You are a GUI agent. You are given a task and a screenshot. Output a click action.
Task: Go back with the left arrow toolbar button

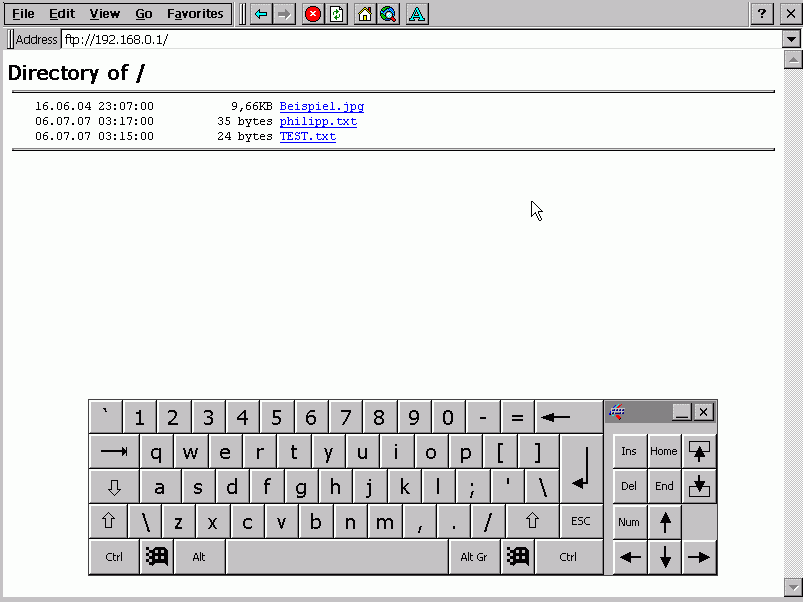[x=261, y=14]
